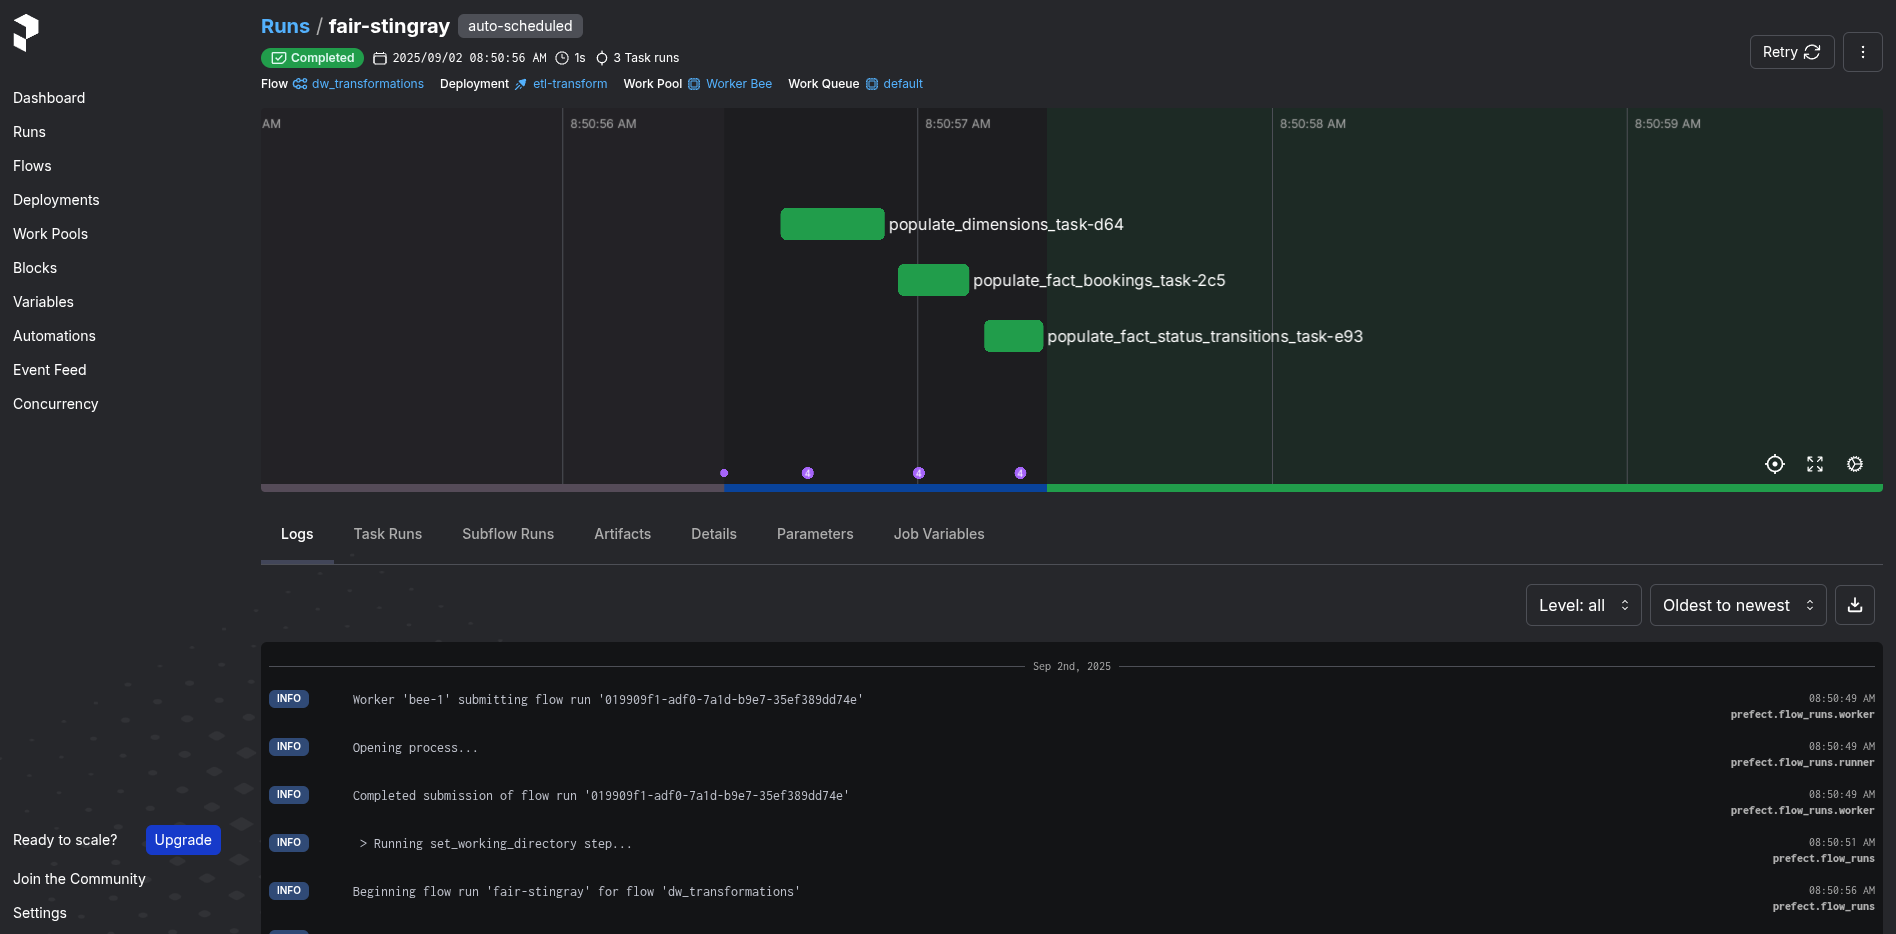This screenshot has width=1896, height=934.
Task: Open the three-dot run options menu
Action: pos(1862,52)
